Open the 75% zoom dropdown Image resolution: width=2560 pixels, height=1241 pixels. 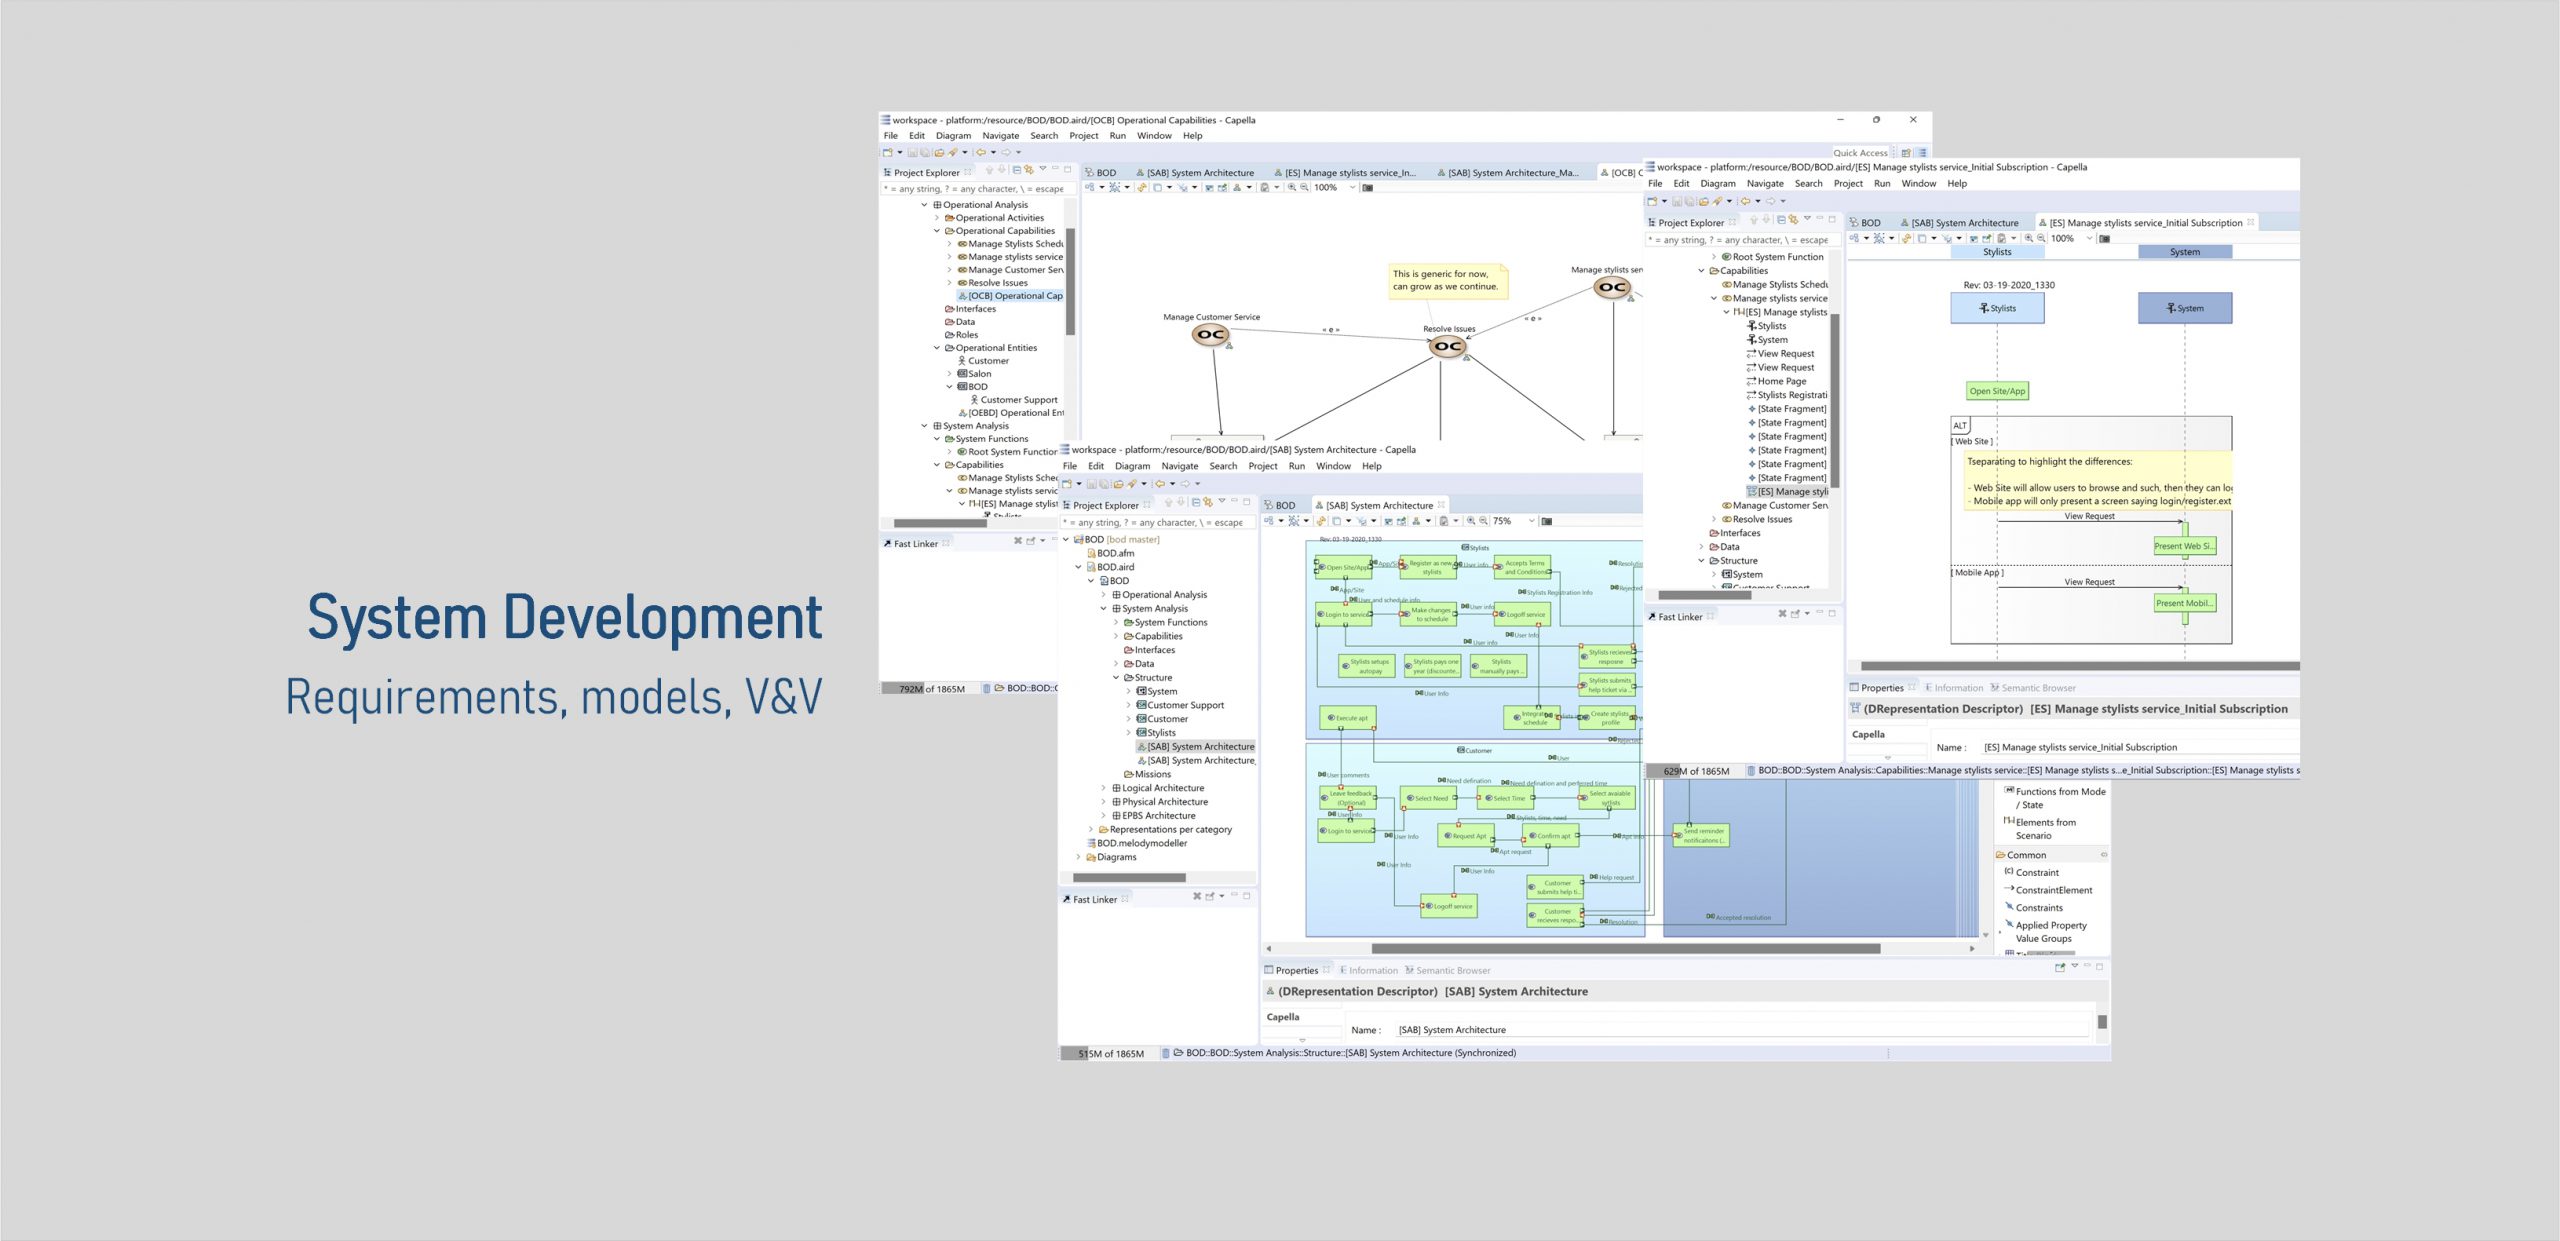click(x=1531, y=521)
